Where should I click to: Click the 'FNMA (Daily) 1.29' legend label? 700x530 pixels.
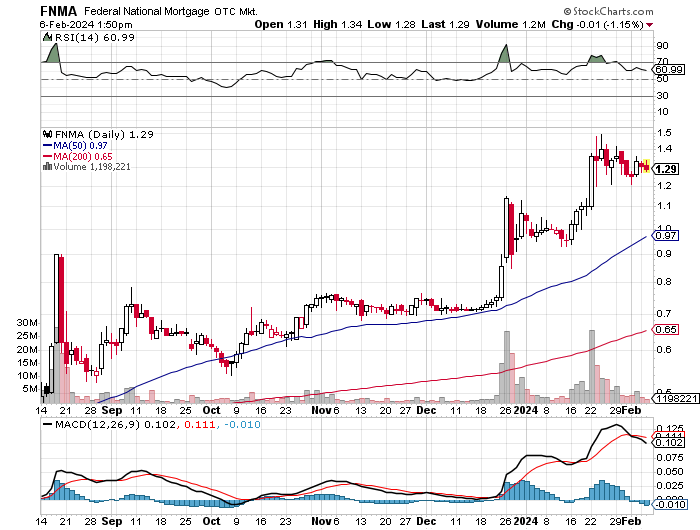point(104,134)
